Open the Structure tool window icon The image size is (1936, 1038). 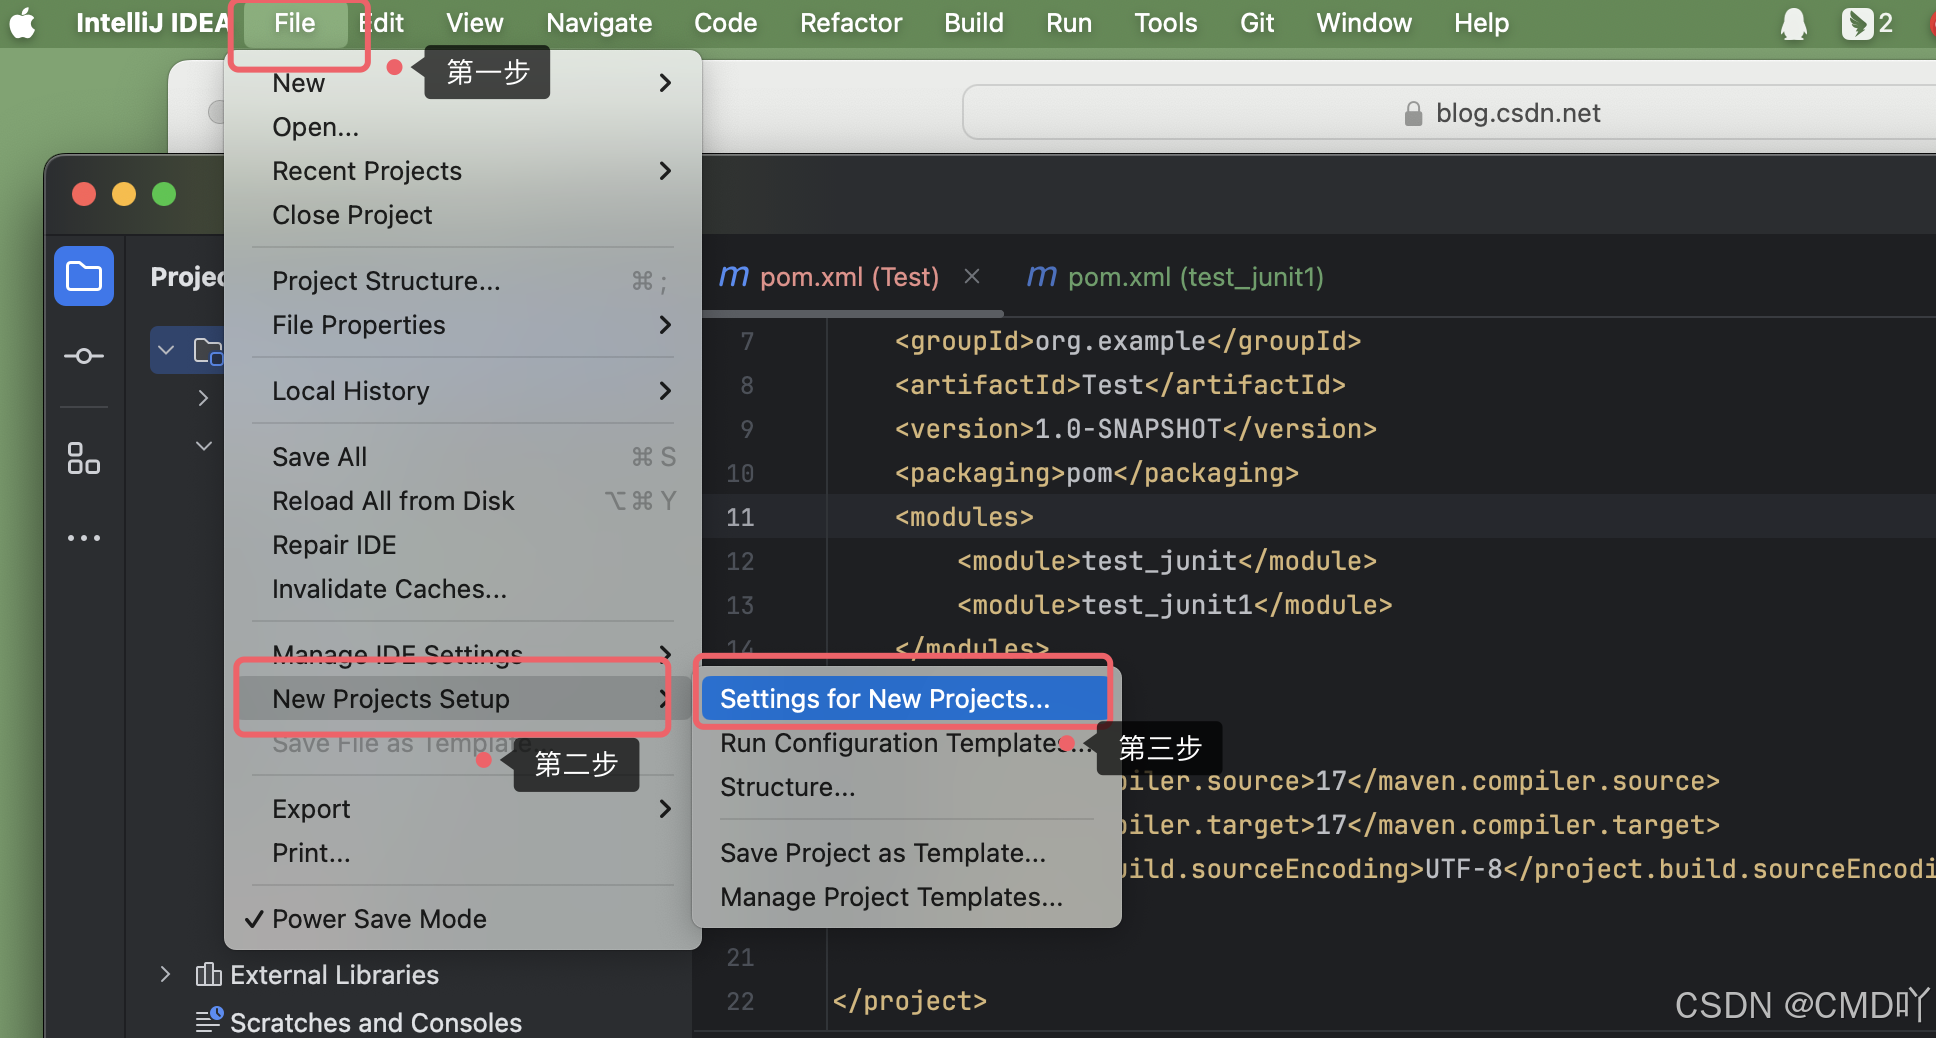[x=84, y=458]
